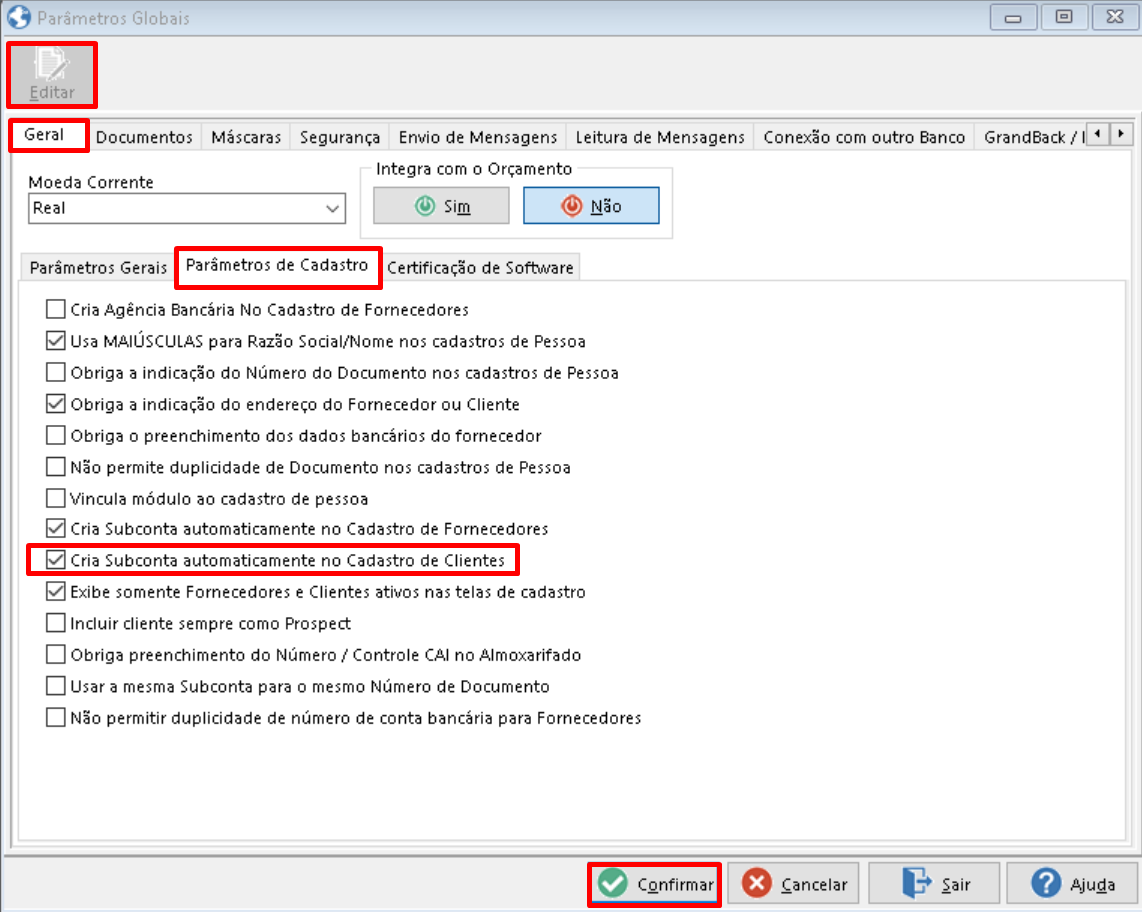Open the Máscaras tab
Screen dimensions: 1142x912
[246, 137]
